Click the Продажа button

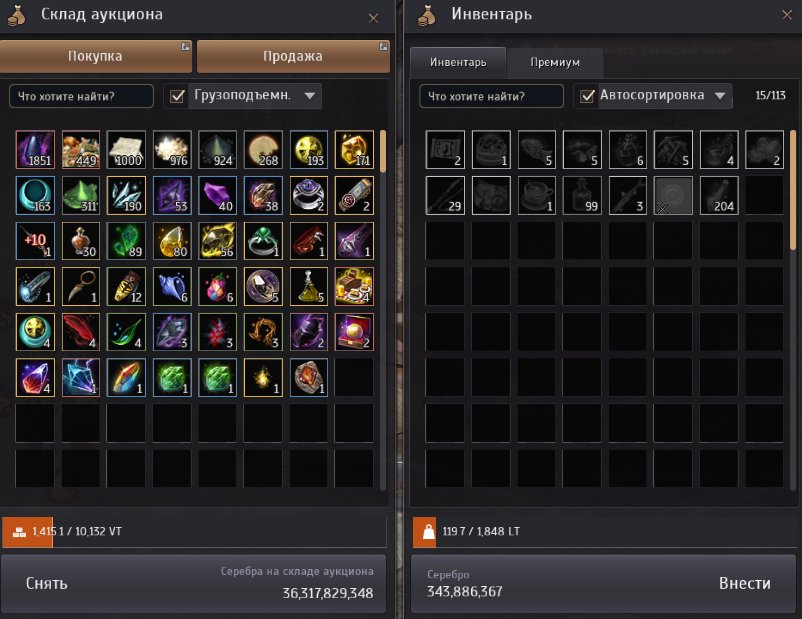coord(293,56)
